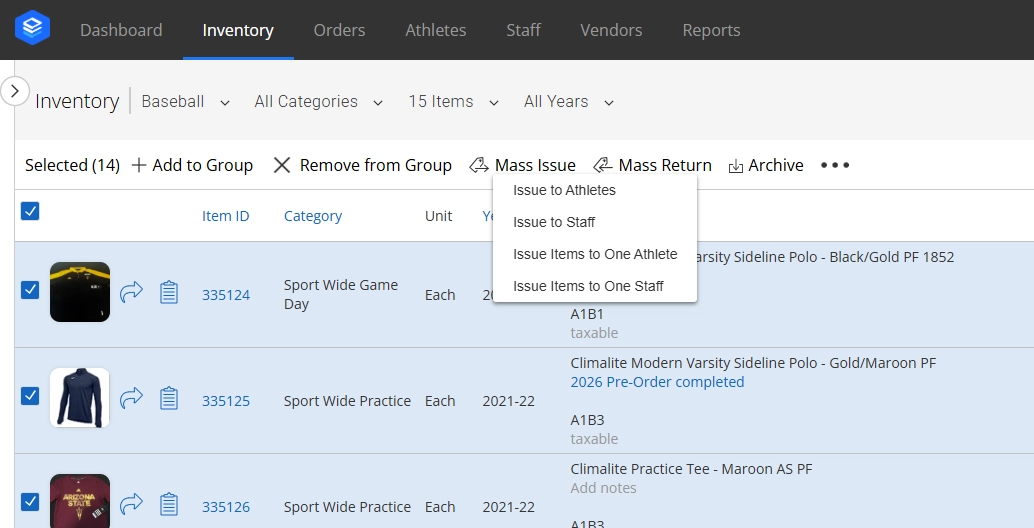Click Climalite Modern Varsity Sideline Polo - Gold/Maroon PF
The height and width of the screenshot is (528, 1034).
click(x=753, y=363)
